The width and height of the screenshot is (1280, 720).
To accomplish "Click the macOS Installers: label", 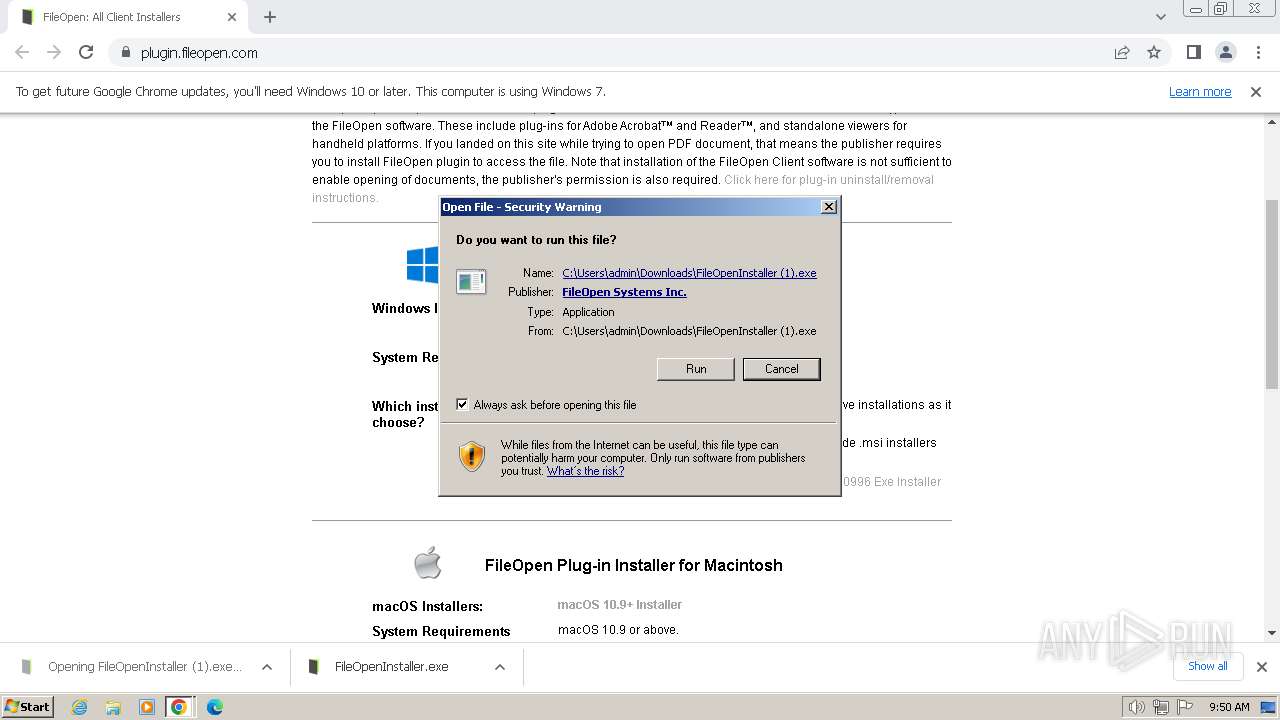I will tap(427, 606).
